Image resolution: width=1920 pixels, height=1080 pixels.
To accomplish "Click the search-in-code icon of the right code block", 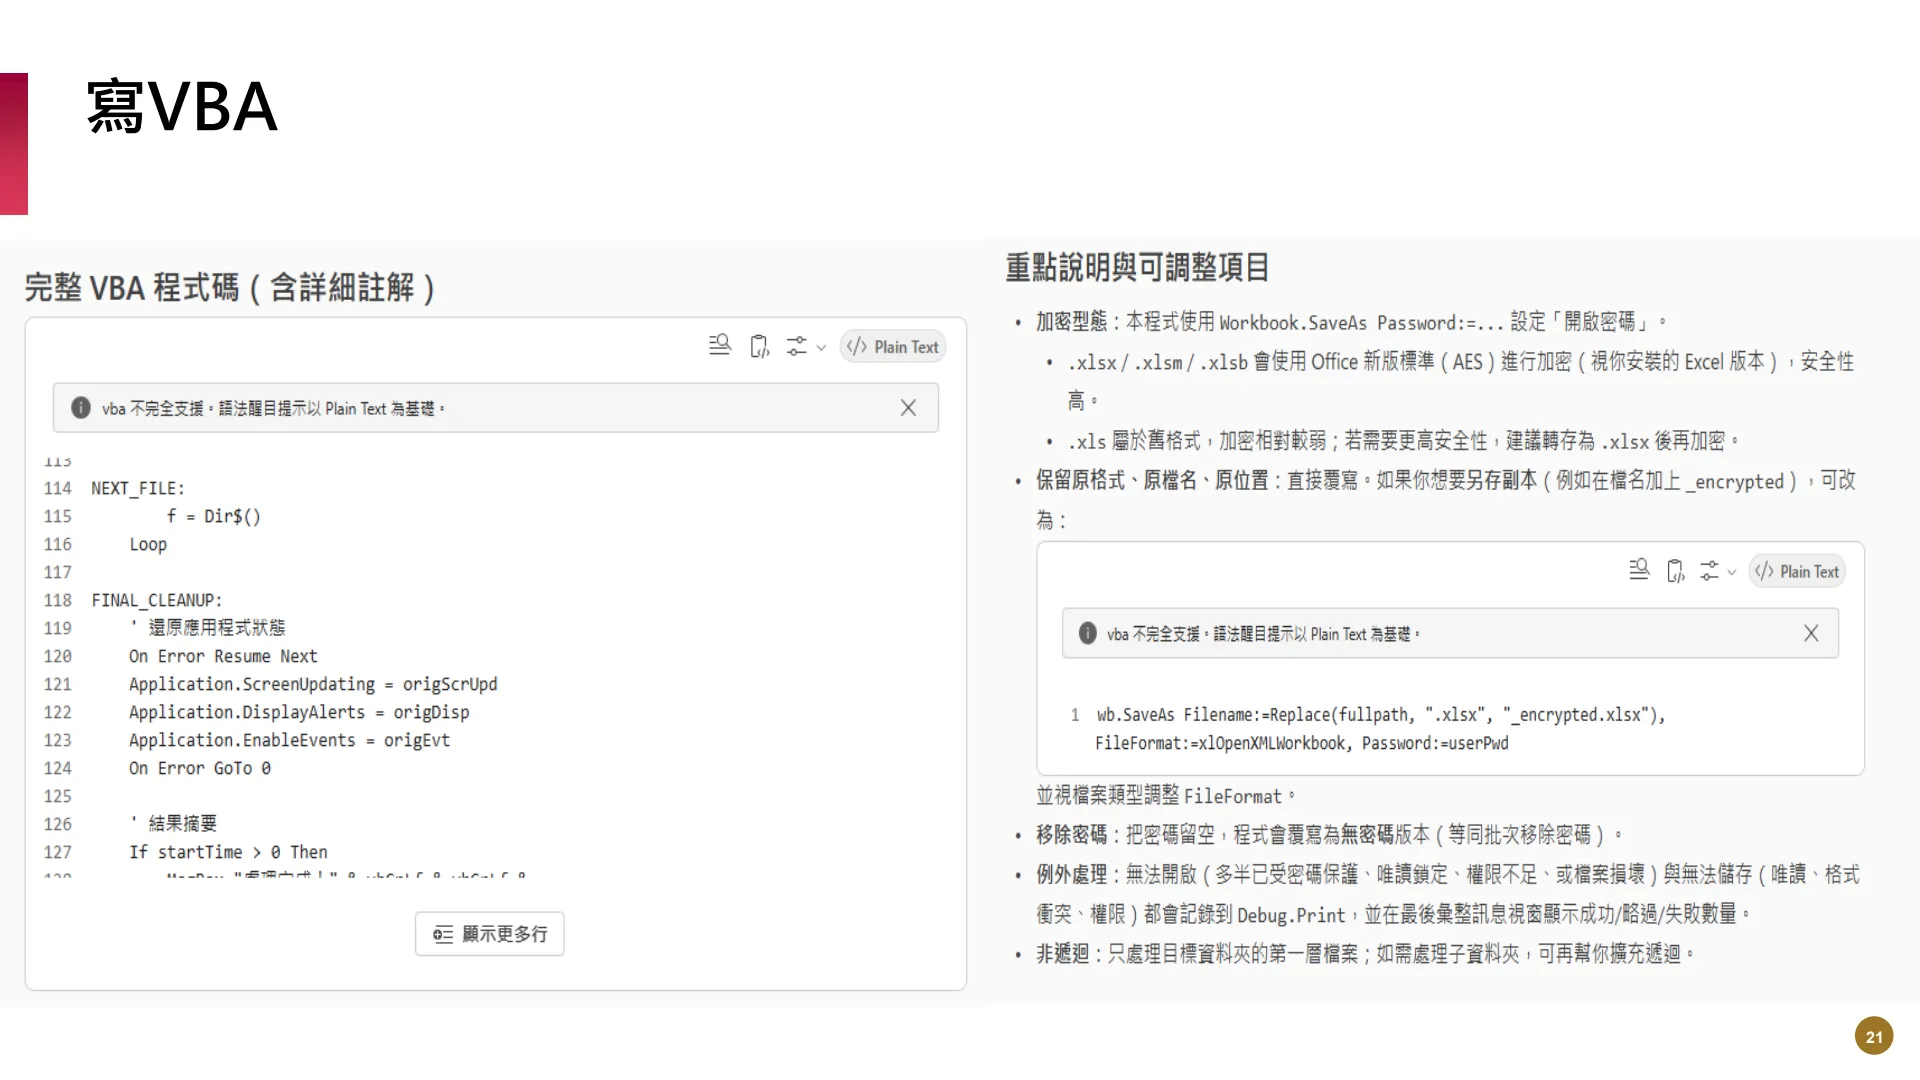I will (1639, 570).
